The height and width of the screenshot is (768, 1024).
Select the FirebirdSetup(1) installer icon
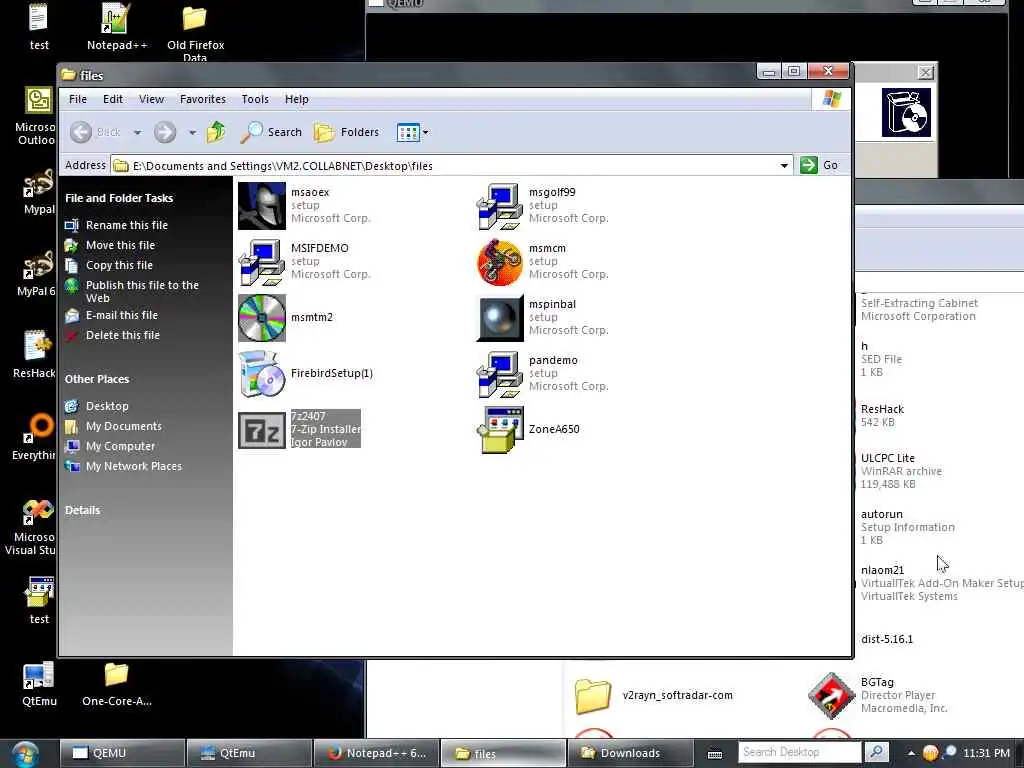(x=262, y=374)
